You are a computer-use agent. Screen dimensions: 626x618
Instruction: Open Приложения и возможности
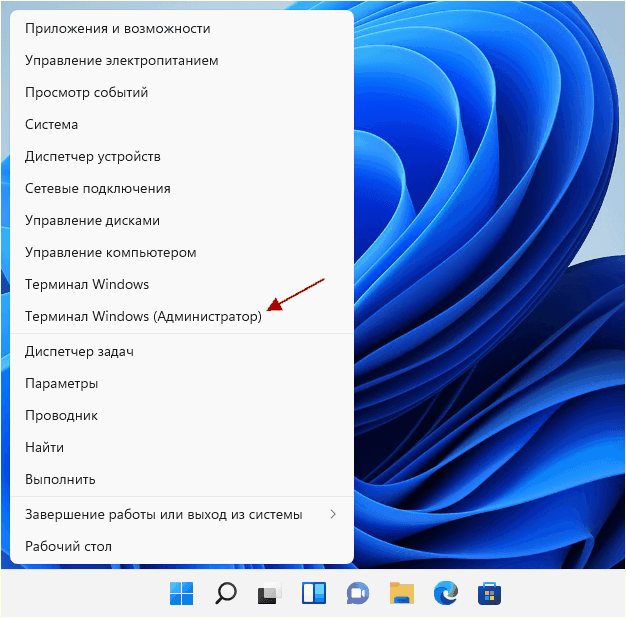click(182, 29)
